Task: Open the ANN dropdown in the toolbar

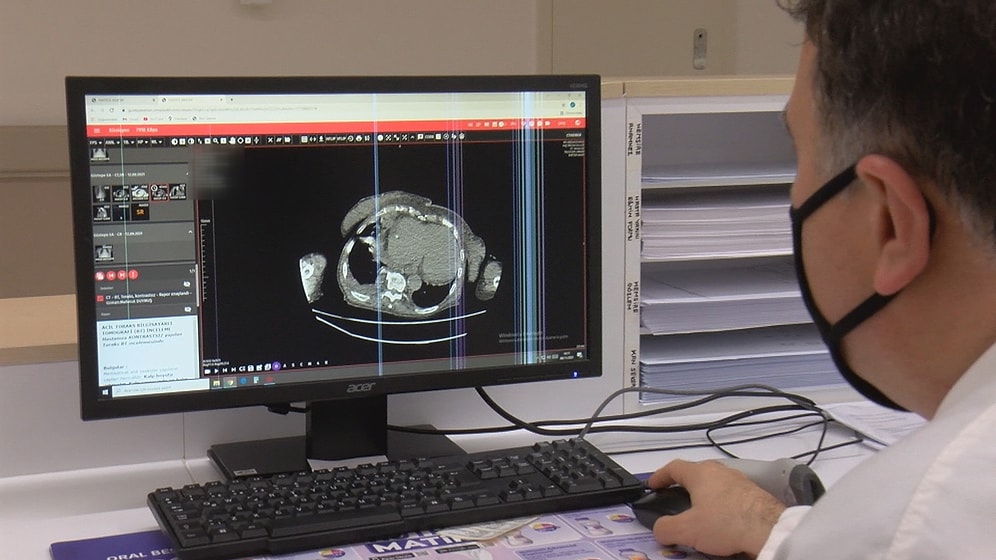Action: coord(112,143)
